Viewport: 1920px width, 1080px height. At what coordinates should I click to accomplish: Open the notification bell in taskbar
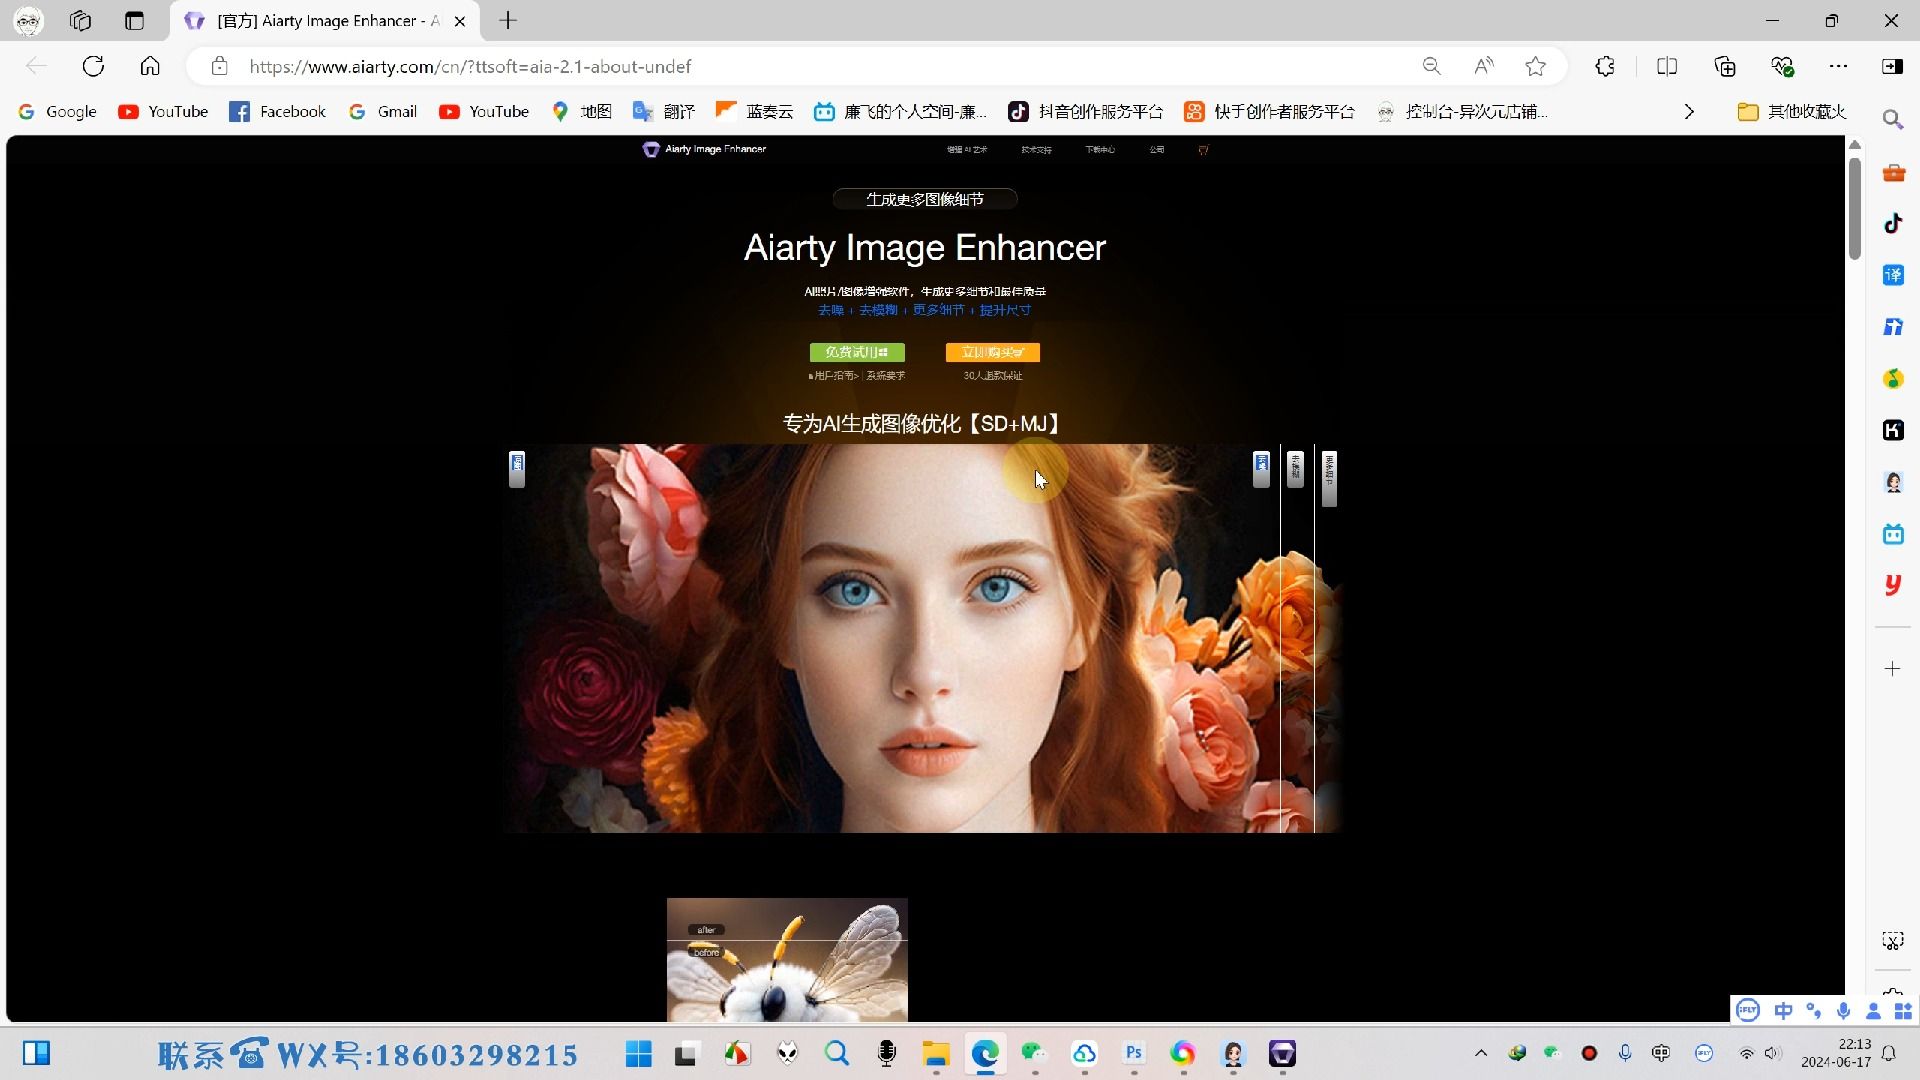(x=1889, y=1053)
